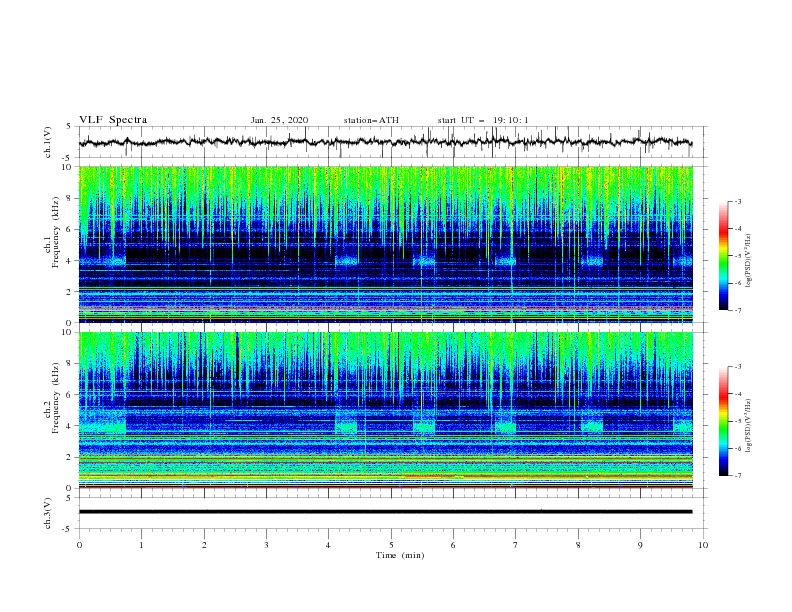792x612 pixels.
Task: Click the ch.3 flat black trace
Action: (x=385, y=512)
